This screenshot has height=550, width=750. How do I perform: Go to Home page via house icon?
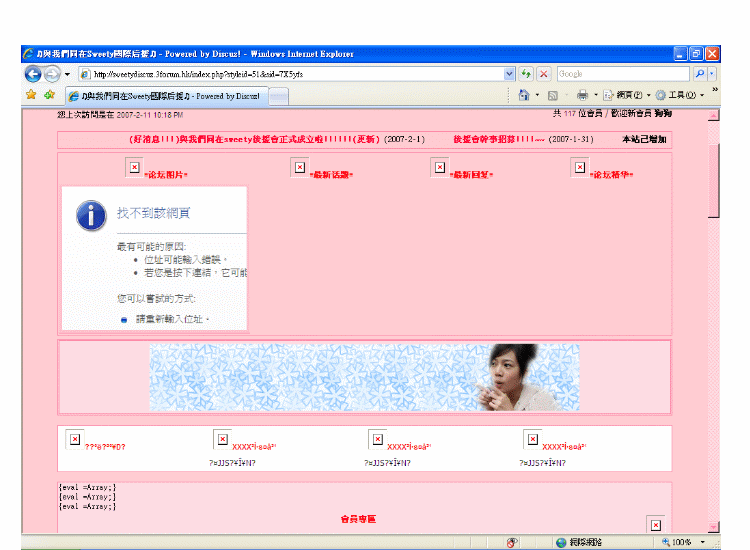point(524,95)
